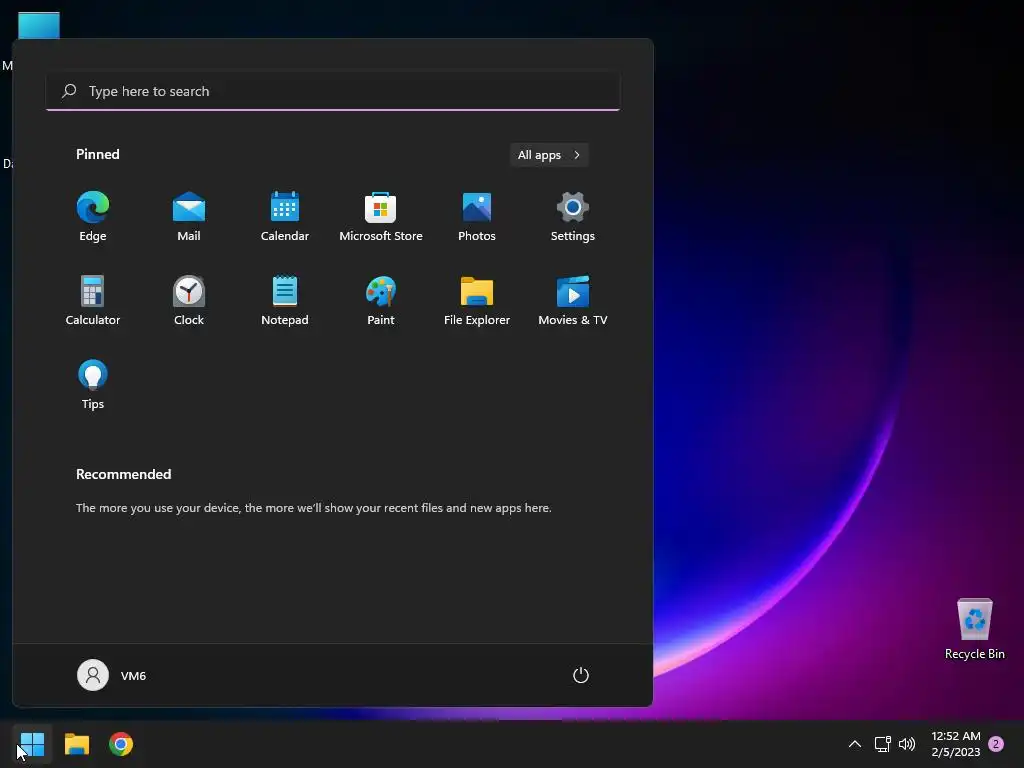This screenshot has height=768, width=1024.
Task: Open the Paint app
Action: (x=381, y=301)
